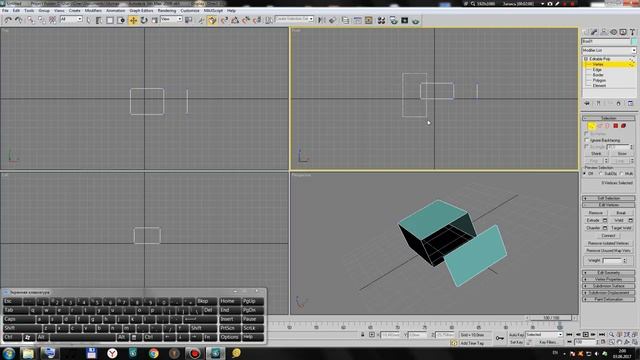Viewport: 640px width, 360px height.
Task: Open the Utilities hammer panel tab
Action: [632, 32]
